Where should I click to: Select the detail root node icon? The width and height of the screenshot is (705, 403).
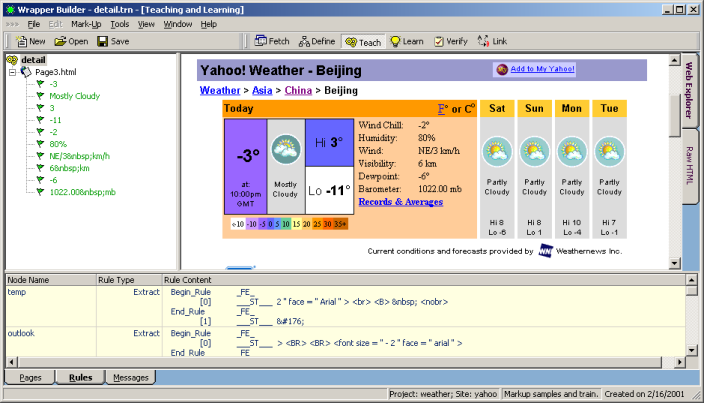tap(12, 60)
